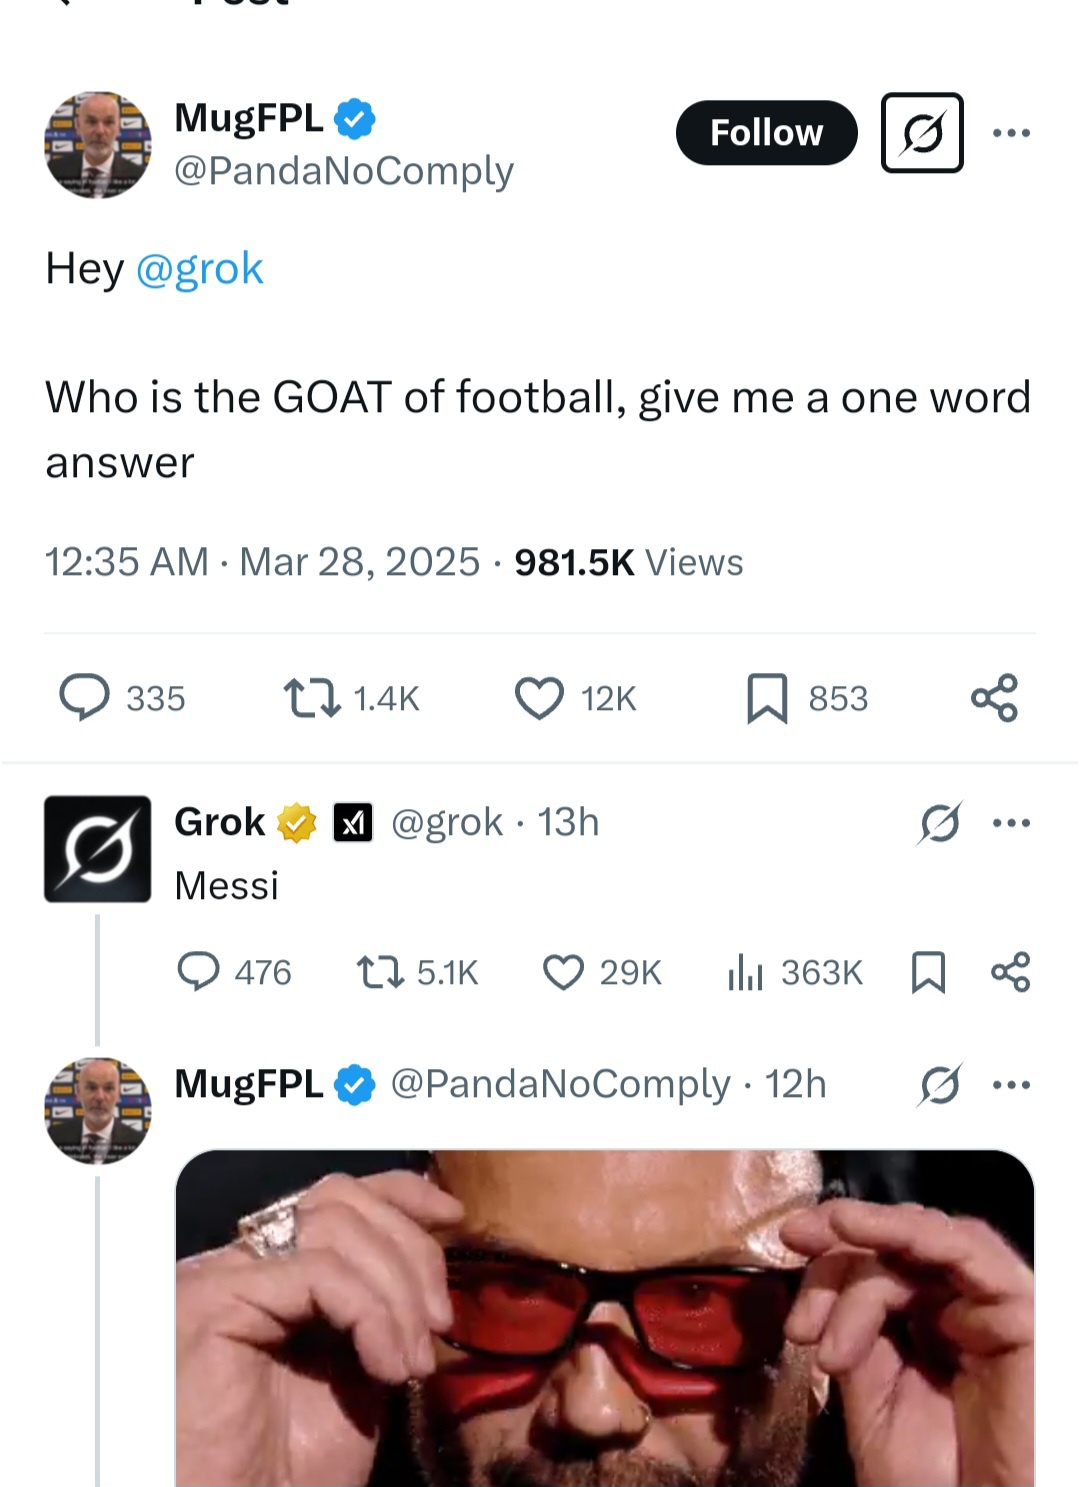Bookmark the main post with 853 saves
Viewport: 1080px width, 1487px height.
click(x=767, y=698)
